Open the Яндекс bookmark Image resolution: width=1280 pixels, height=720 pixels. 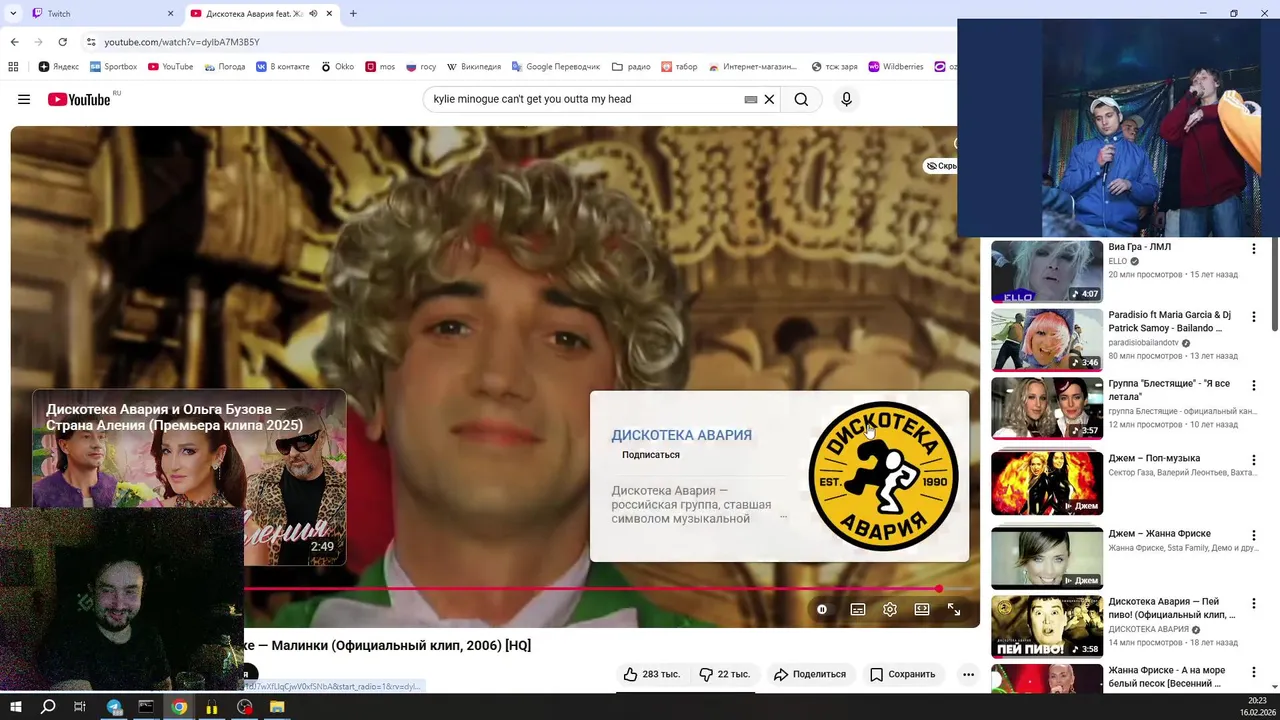point(59,67)
